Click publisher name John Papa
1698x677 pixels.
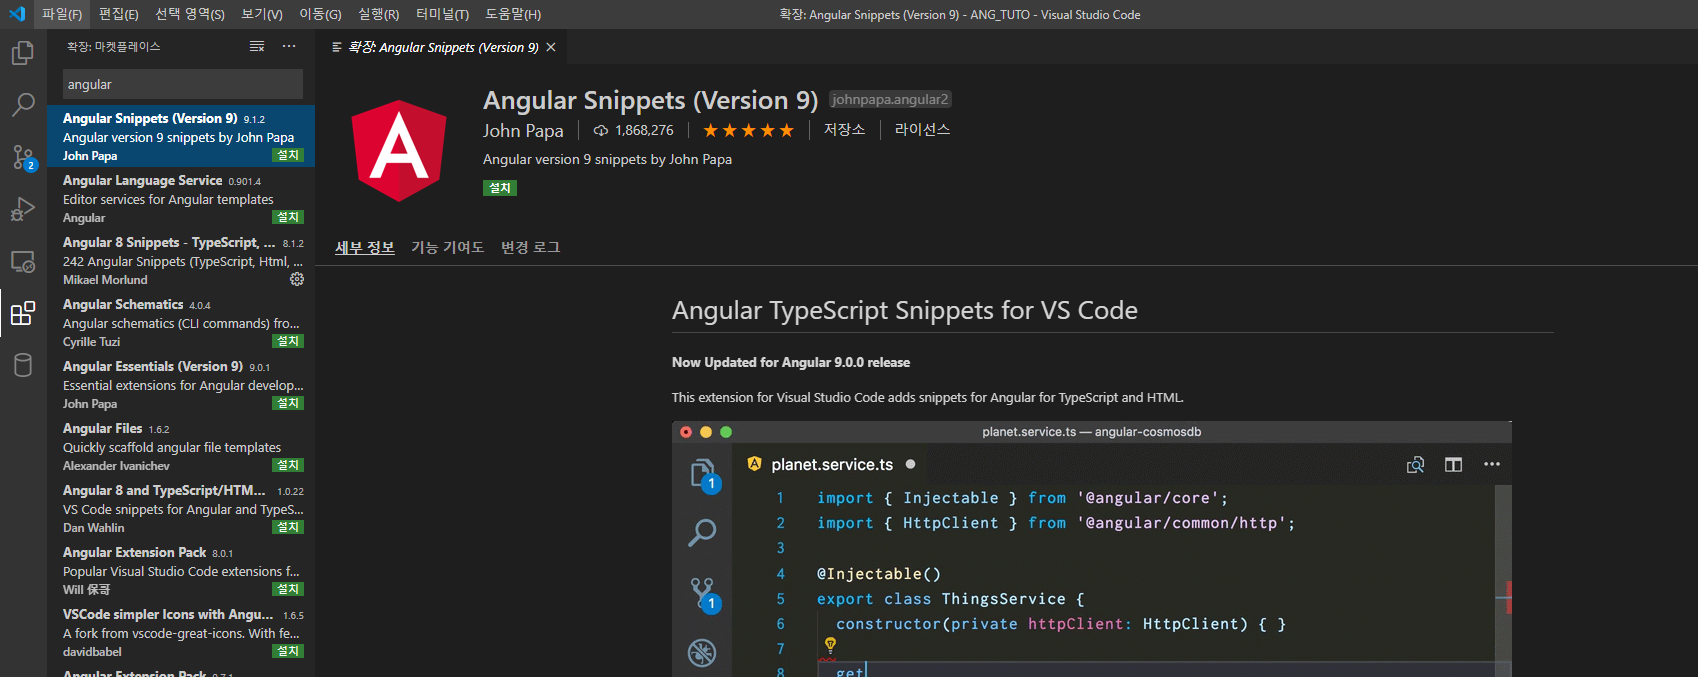coord(523,131)
